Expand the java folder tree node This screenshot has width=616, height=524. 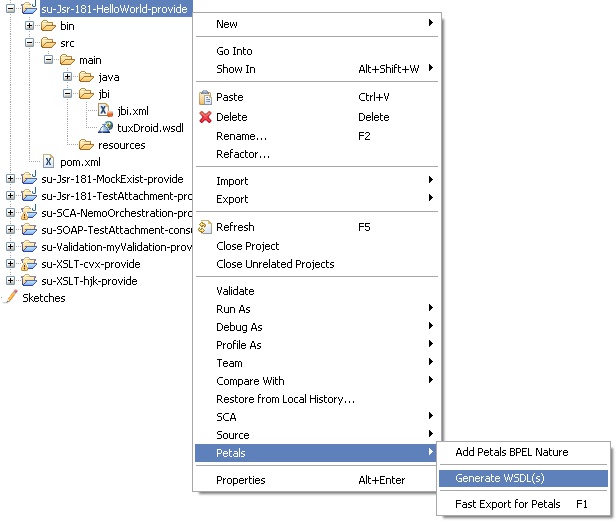coord(67,77)
